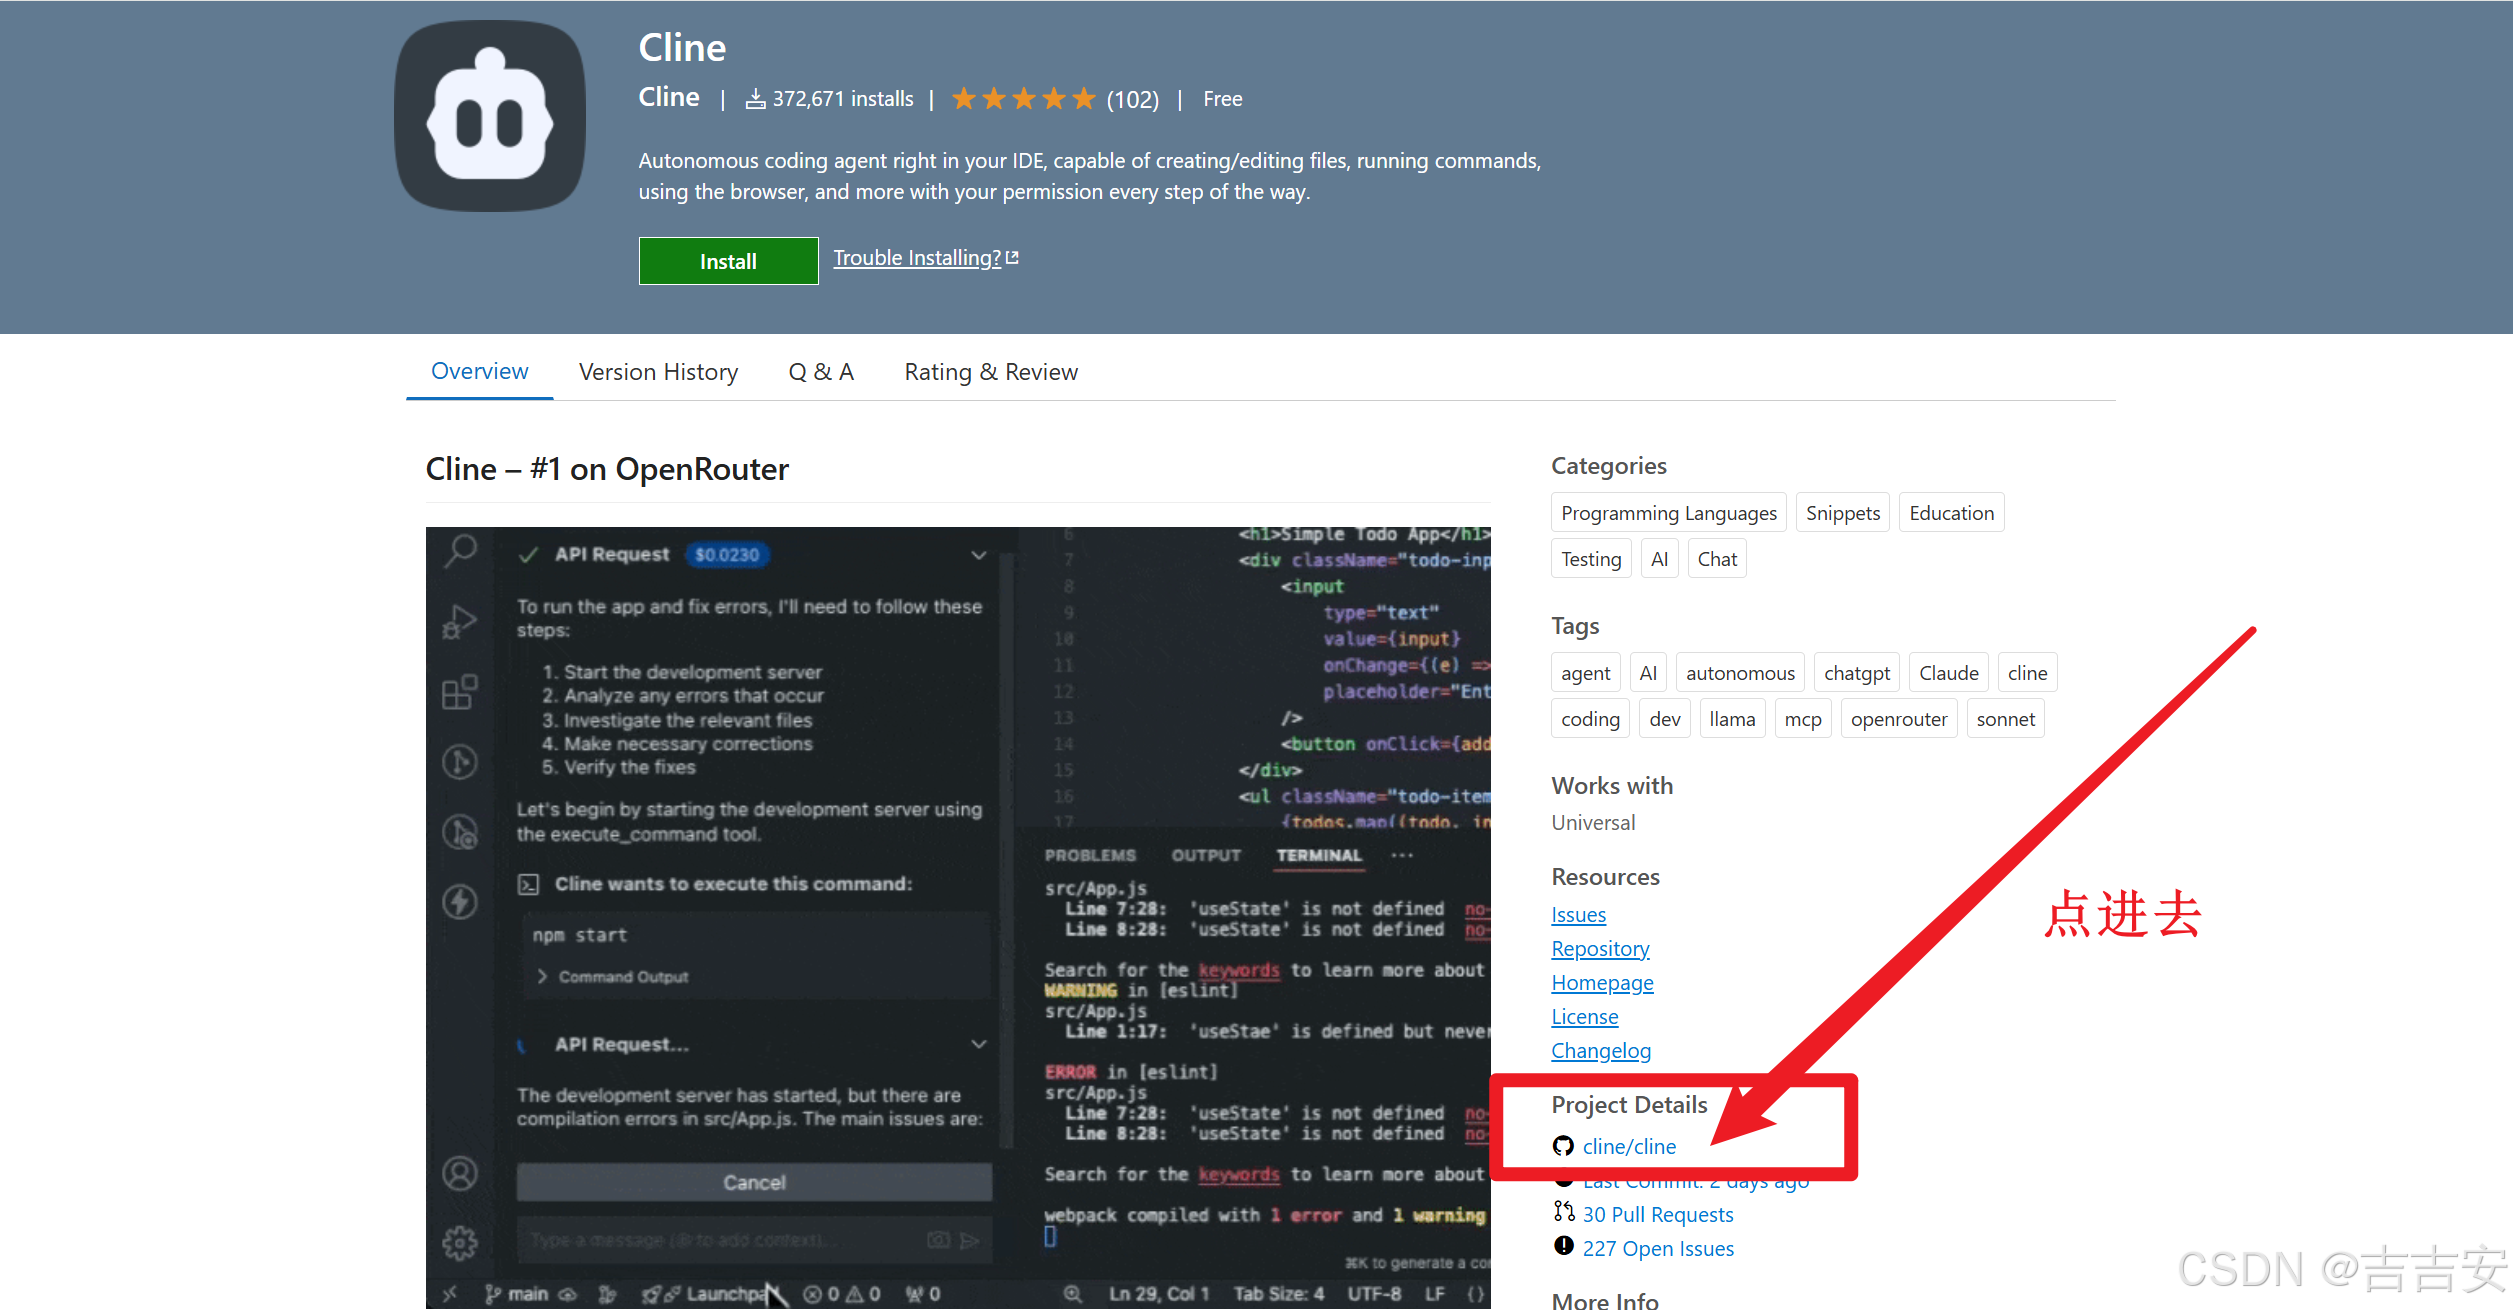This screenshot has height=1310, width=2513.
Task: Open the Repository resource link
Action: 1600,949
